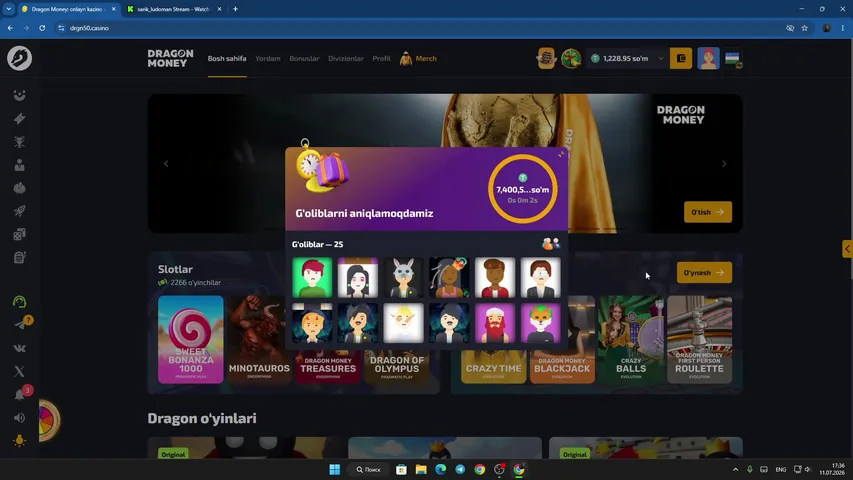This screenshot has height=480, width=853.
Task: Open the VK social sidebar icon
Action: pyautogui.click(x=20, y=348)
